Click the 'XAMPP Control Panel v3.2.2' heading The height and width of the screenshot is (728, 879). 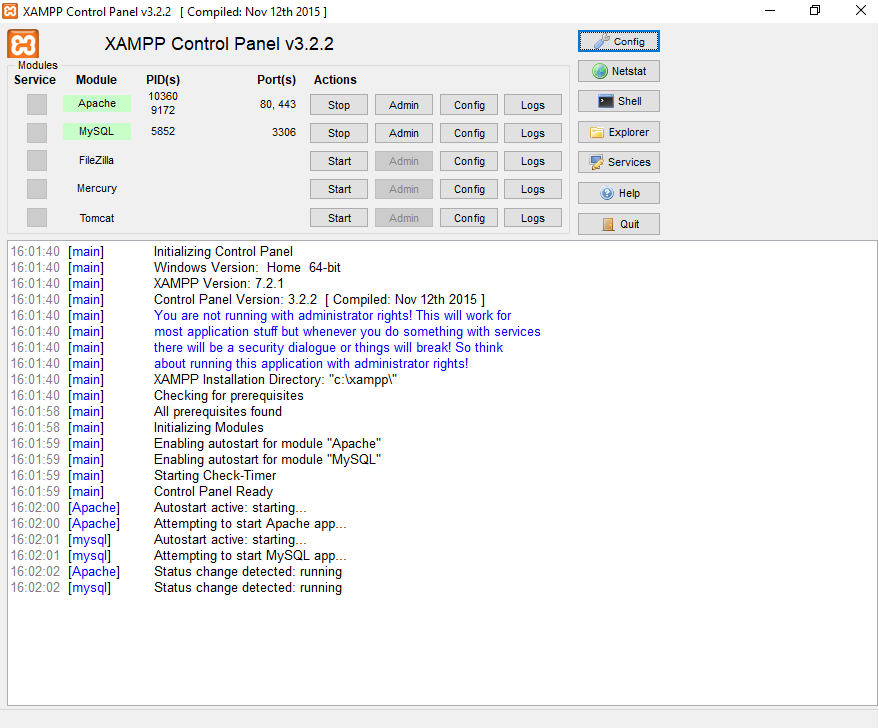[x=219, y=44]
